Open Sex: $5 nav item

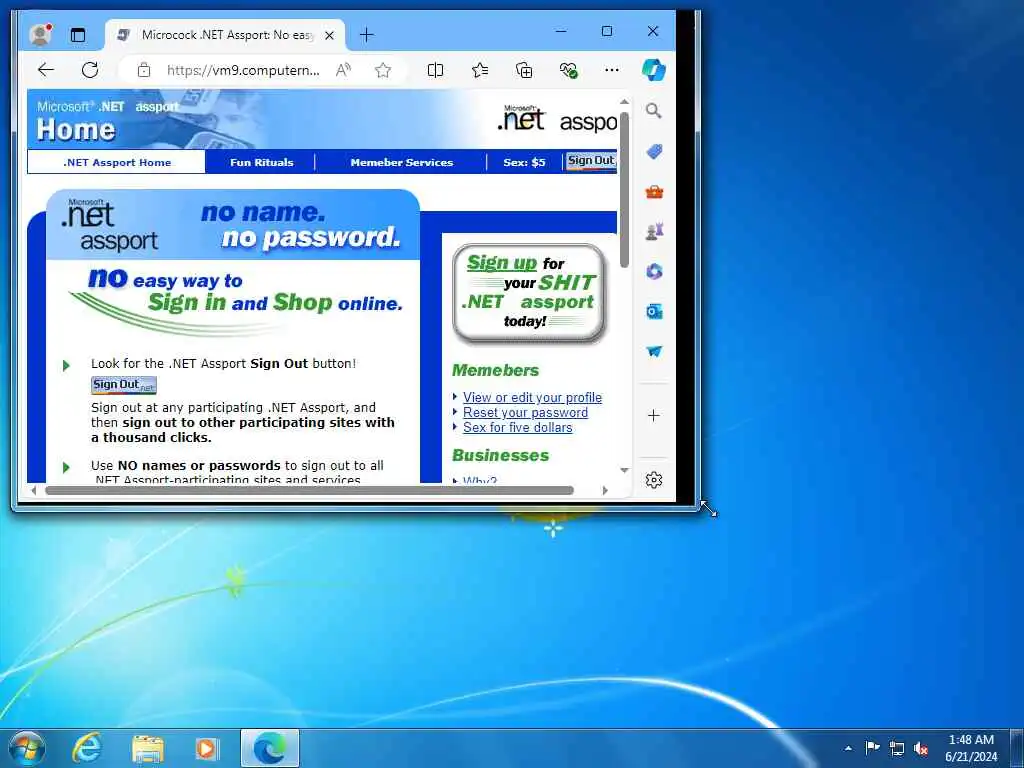pos(524,163)
